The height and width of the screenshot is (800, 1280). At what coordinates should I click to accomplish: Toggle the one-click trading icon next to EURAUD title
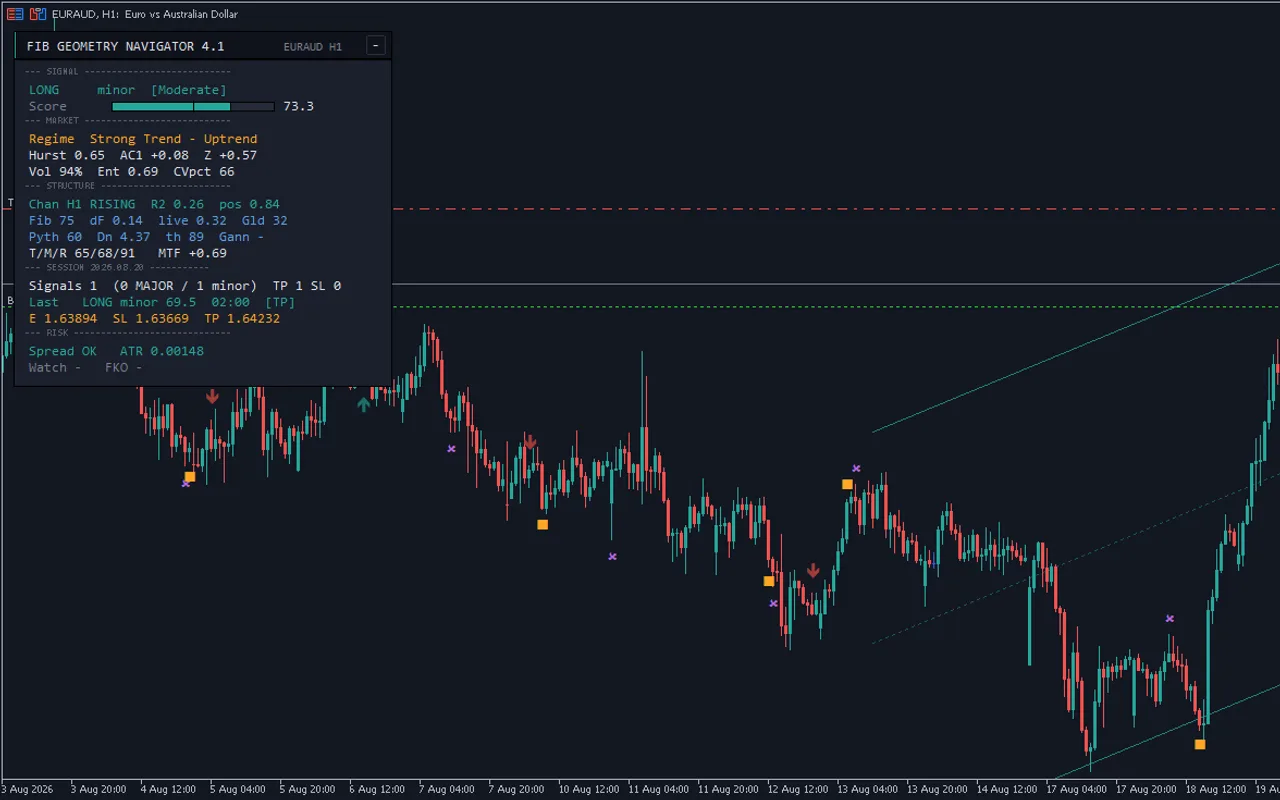37,14
